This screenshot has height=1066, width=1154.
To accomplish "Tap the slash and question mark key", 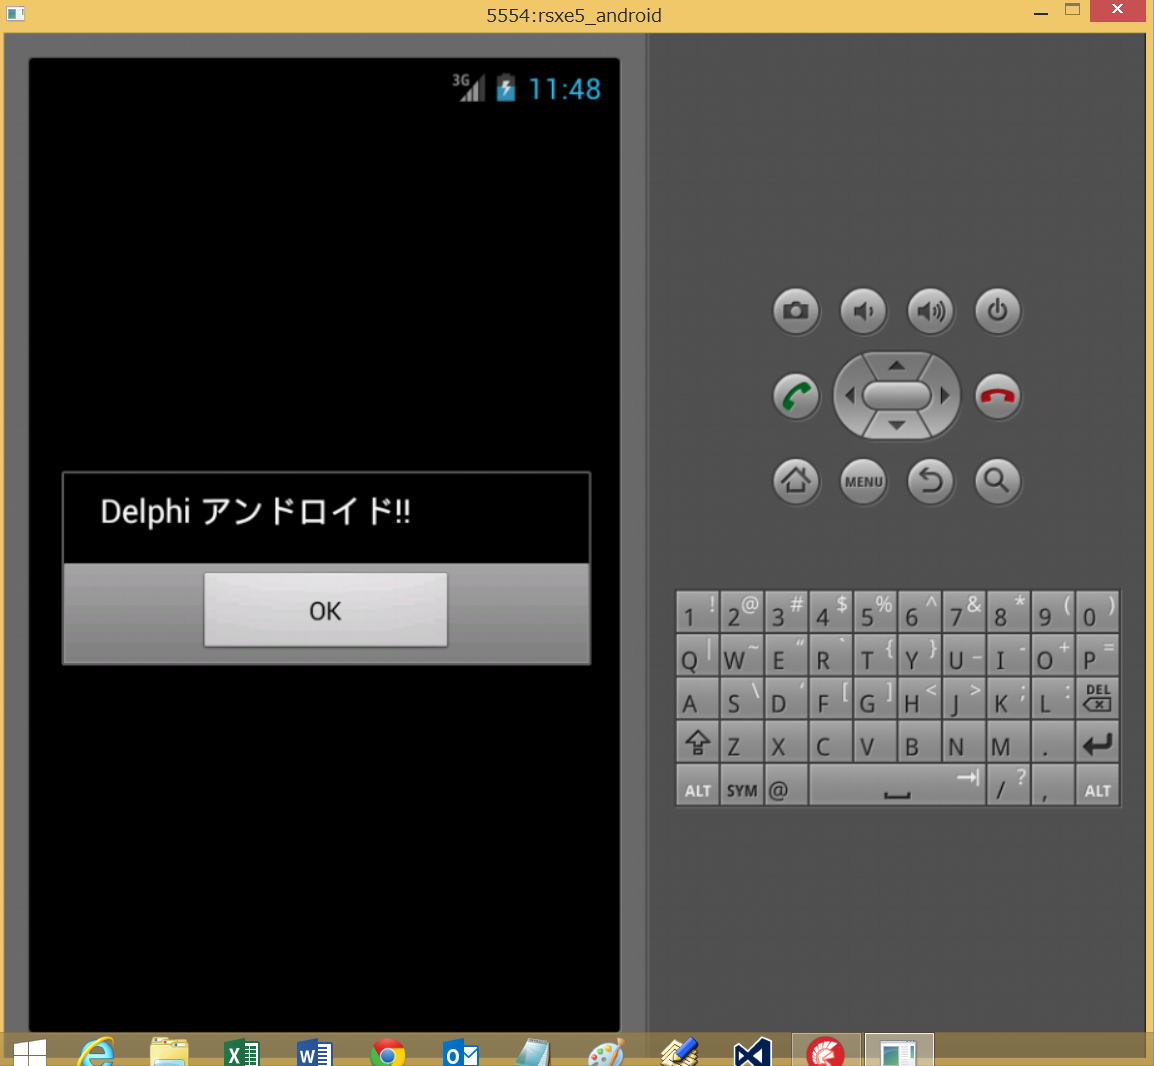I will pyautogui.click(x=1008, y=785).
